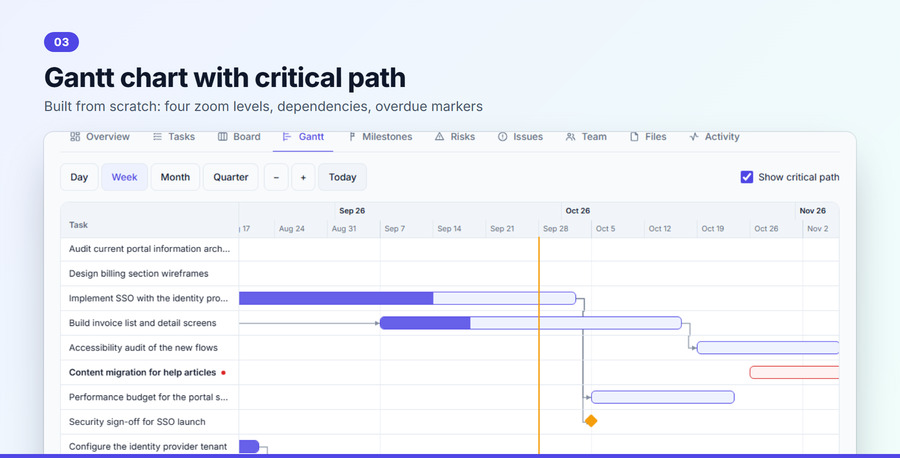Jump to Today in the timeline
The height and width of the screenshot is (458, 900).
pos(343,177)
